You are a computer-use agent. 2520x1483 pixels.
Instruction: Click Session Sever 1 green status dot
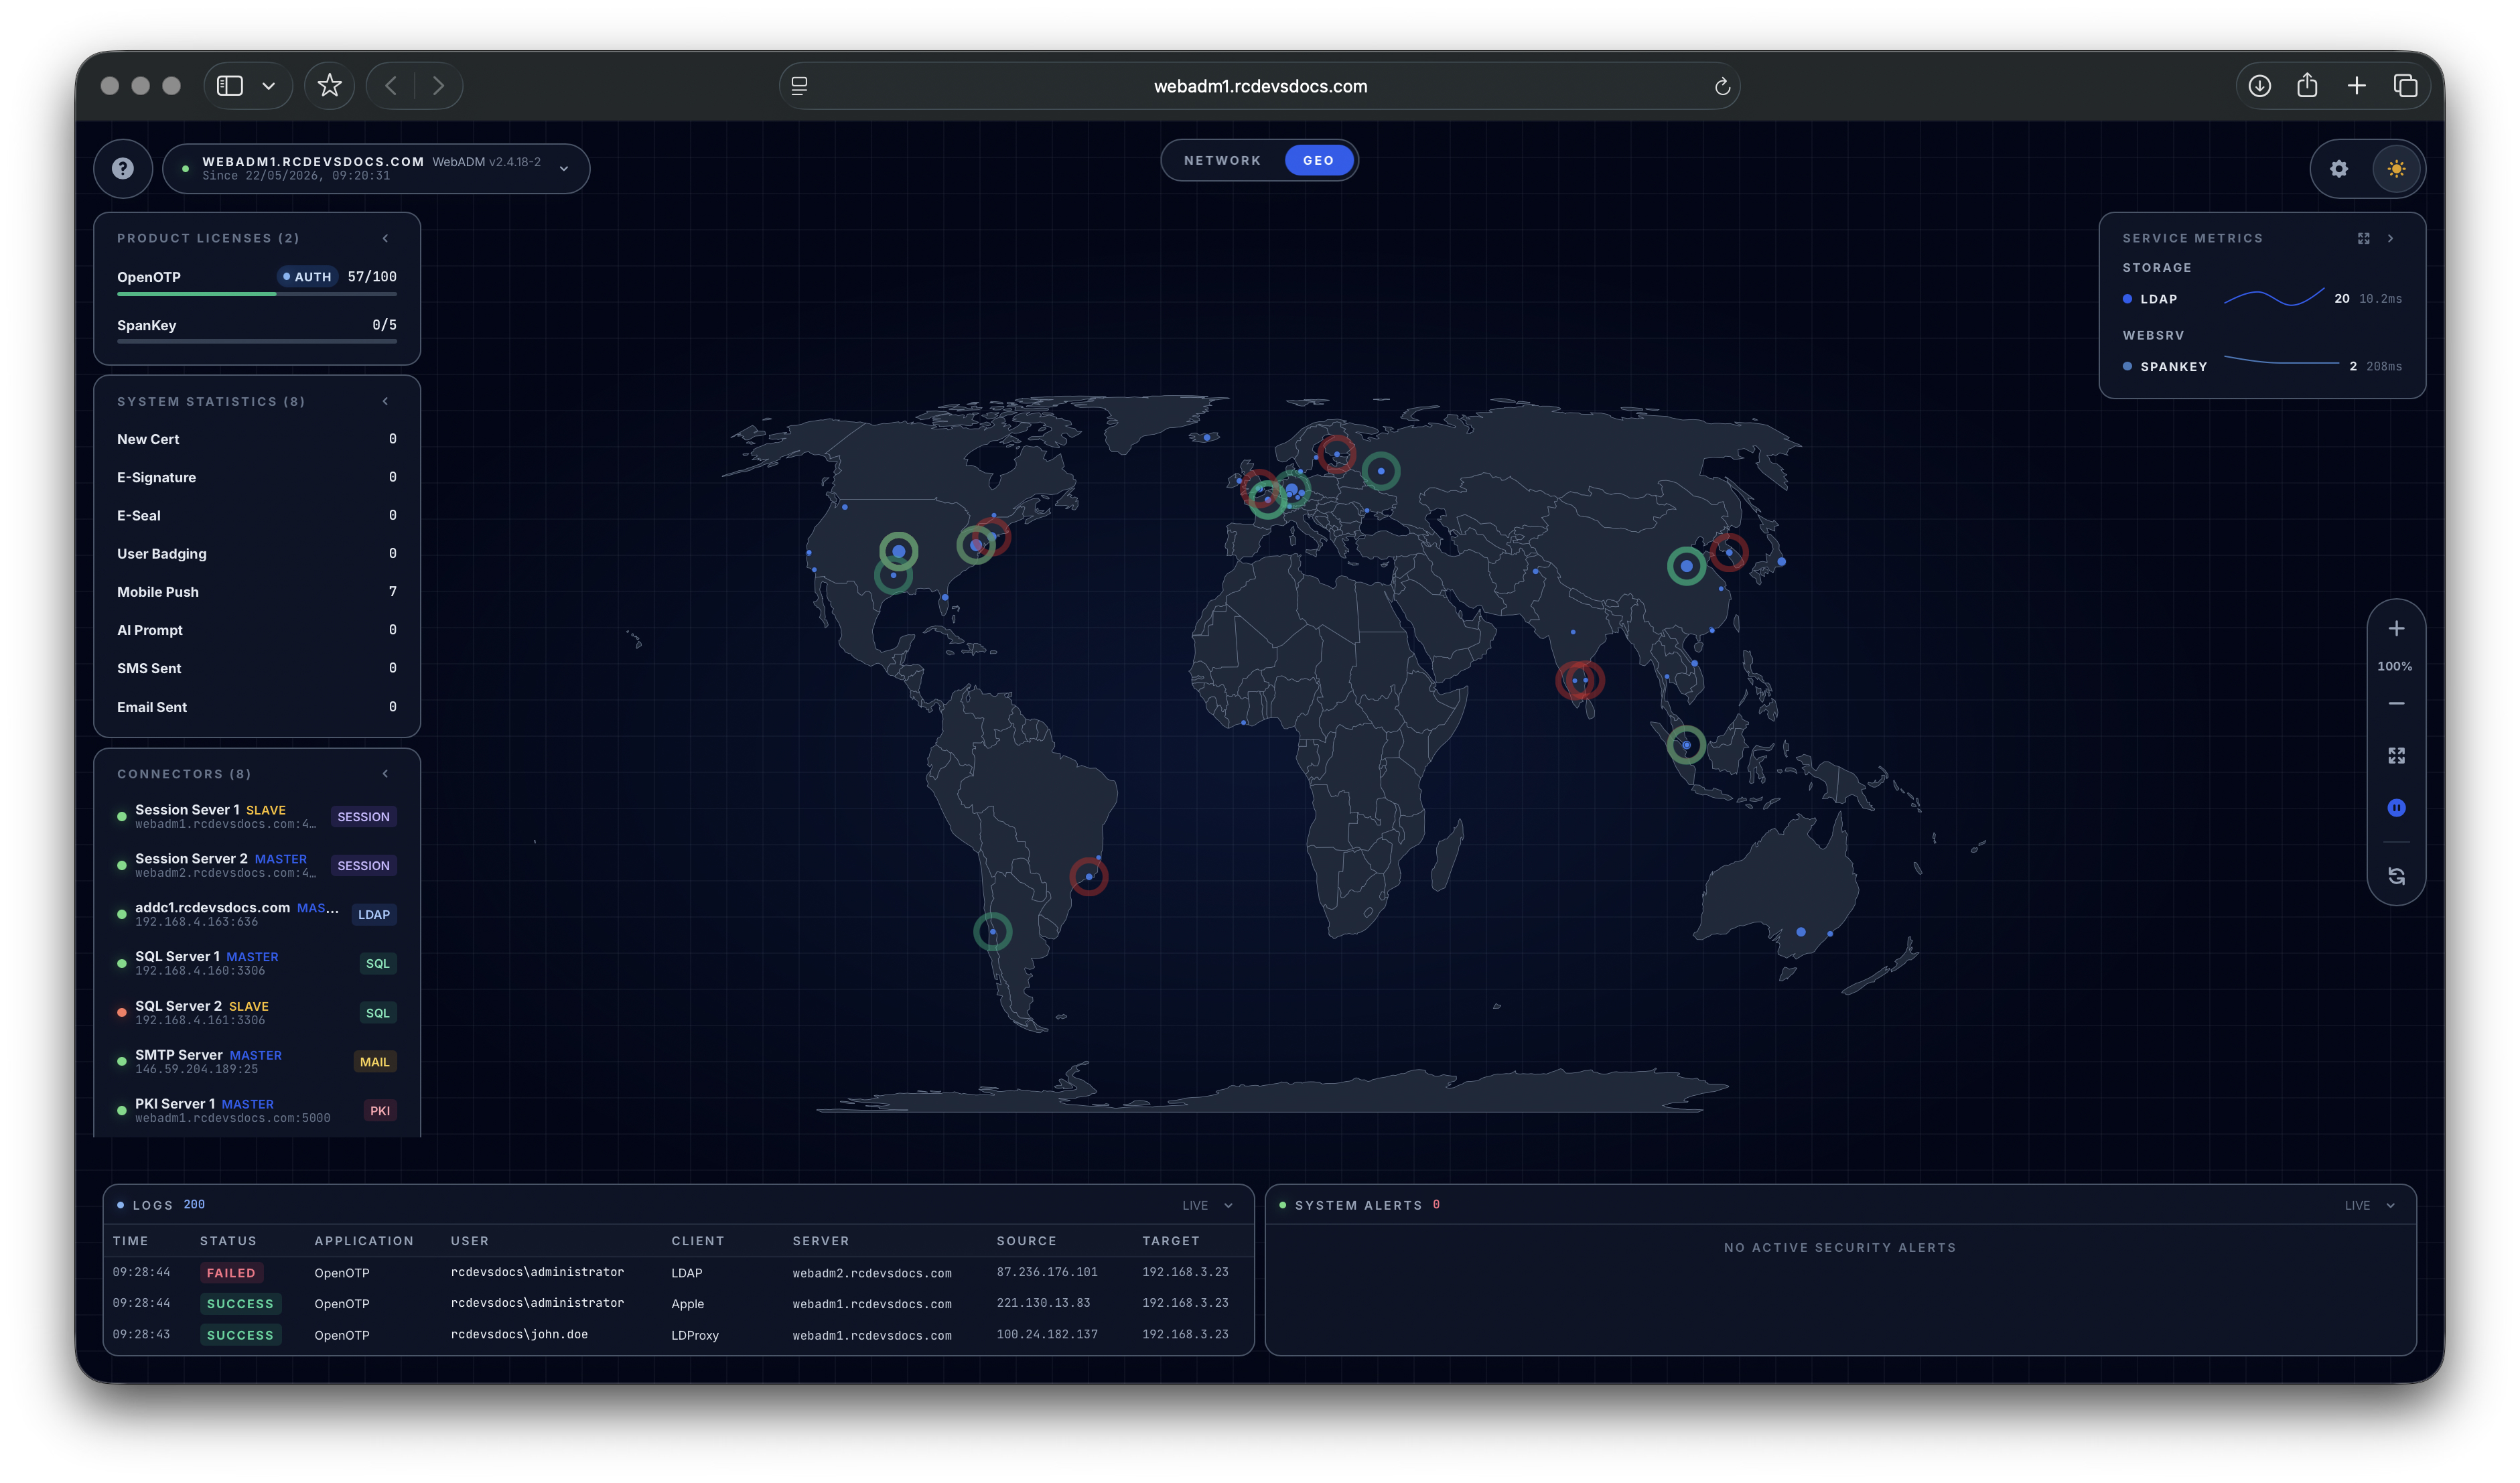point(122,817)
